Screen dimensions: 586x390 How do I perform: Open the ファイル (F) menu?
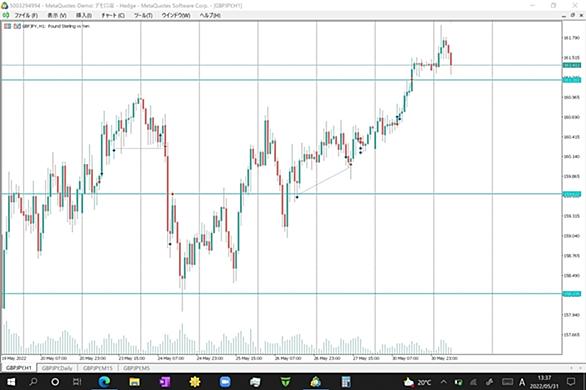26,15
